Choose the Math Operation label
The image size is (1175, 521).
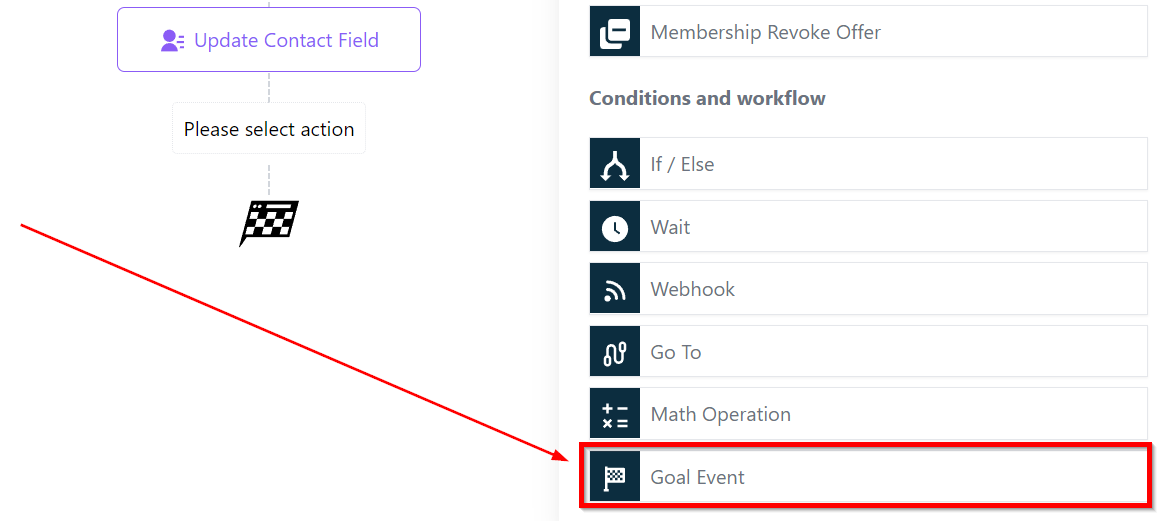[720, 414]
